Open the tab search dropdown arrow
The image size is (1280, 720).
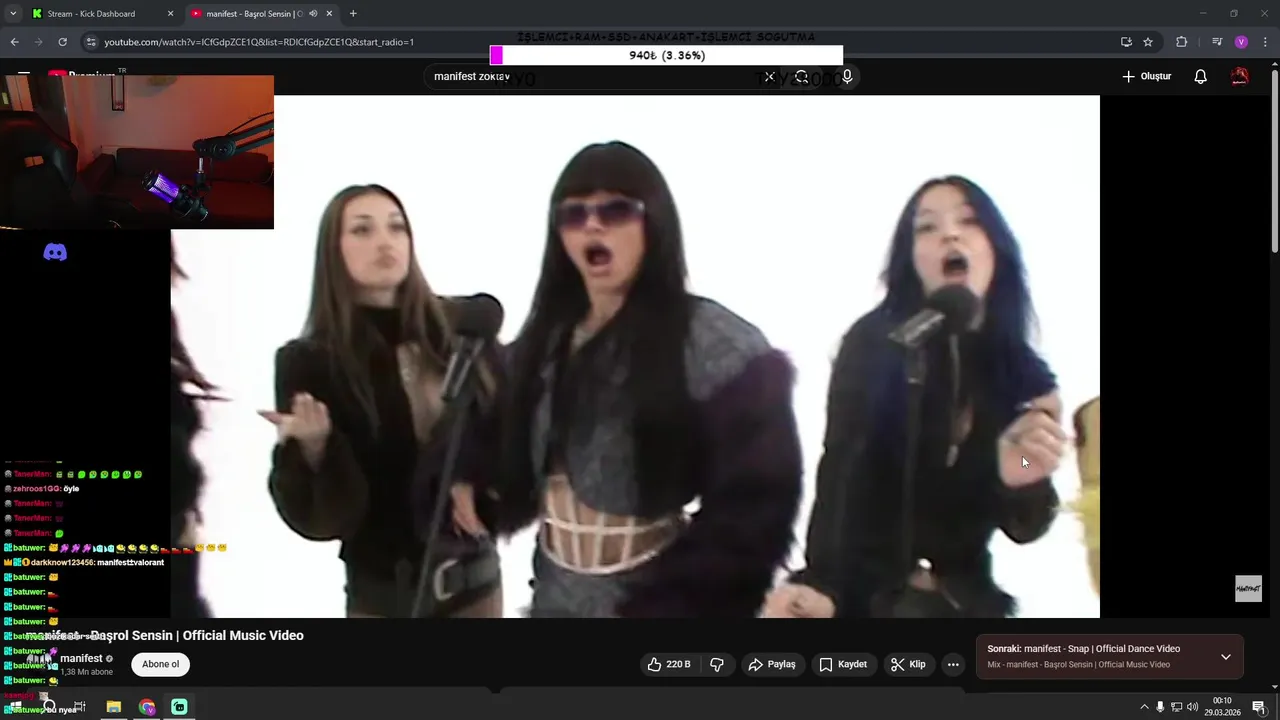(13, 14)
